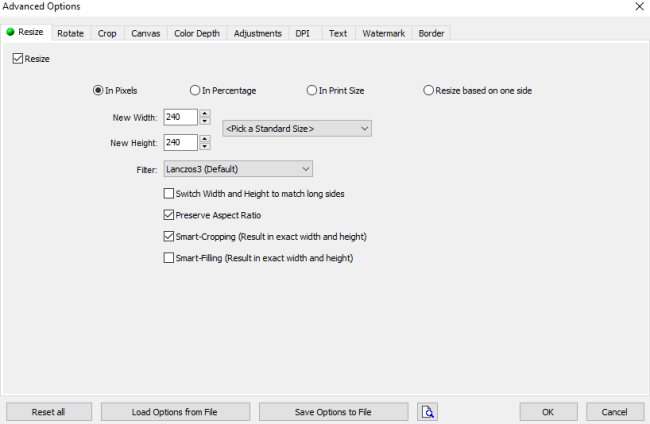Screen dimensions: 650x424
Task: Disable Preserve Aspect Ratio
Action: coord(169,215)
